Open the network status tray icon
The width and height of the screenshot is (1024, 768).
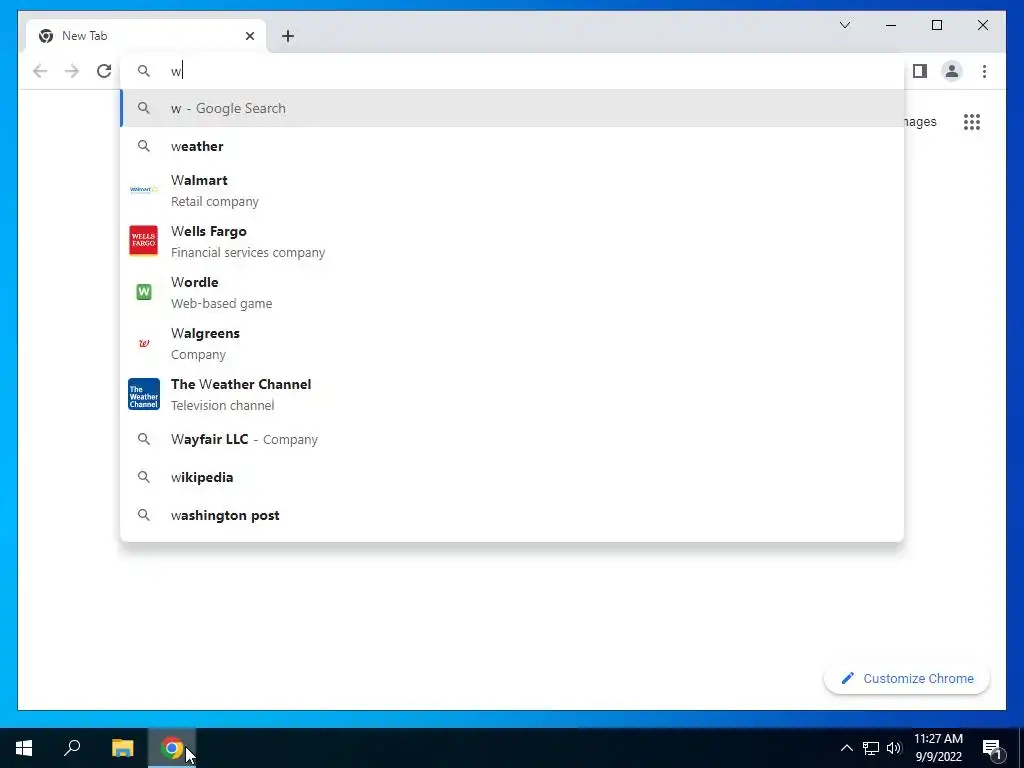(x=871, y=748)
